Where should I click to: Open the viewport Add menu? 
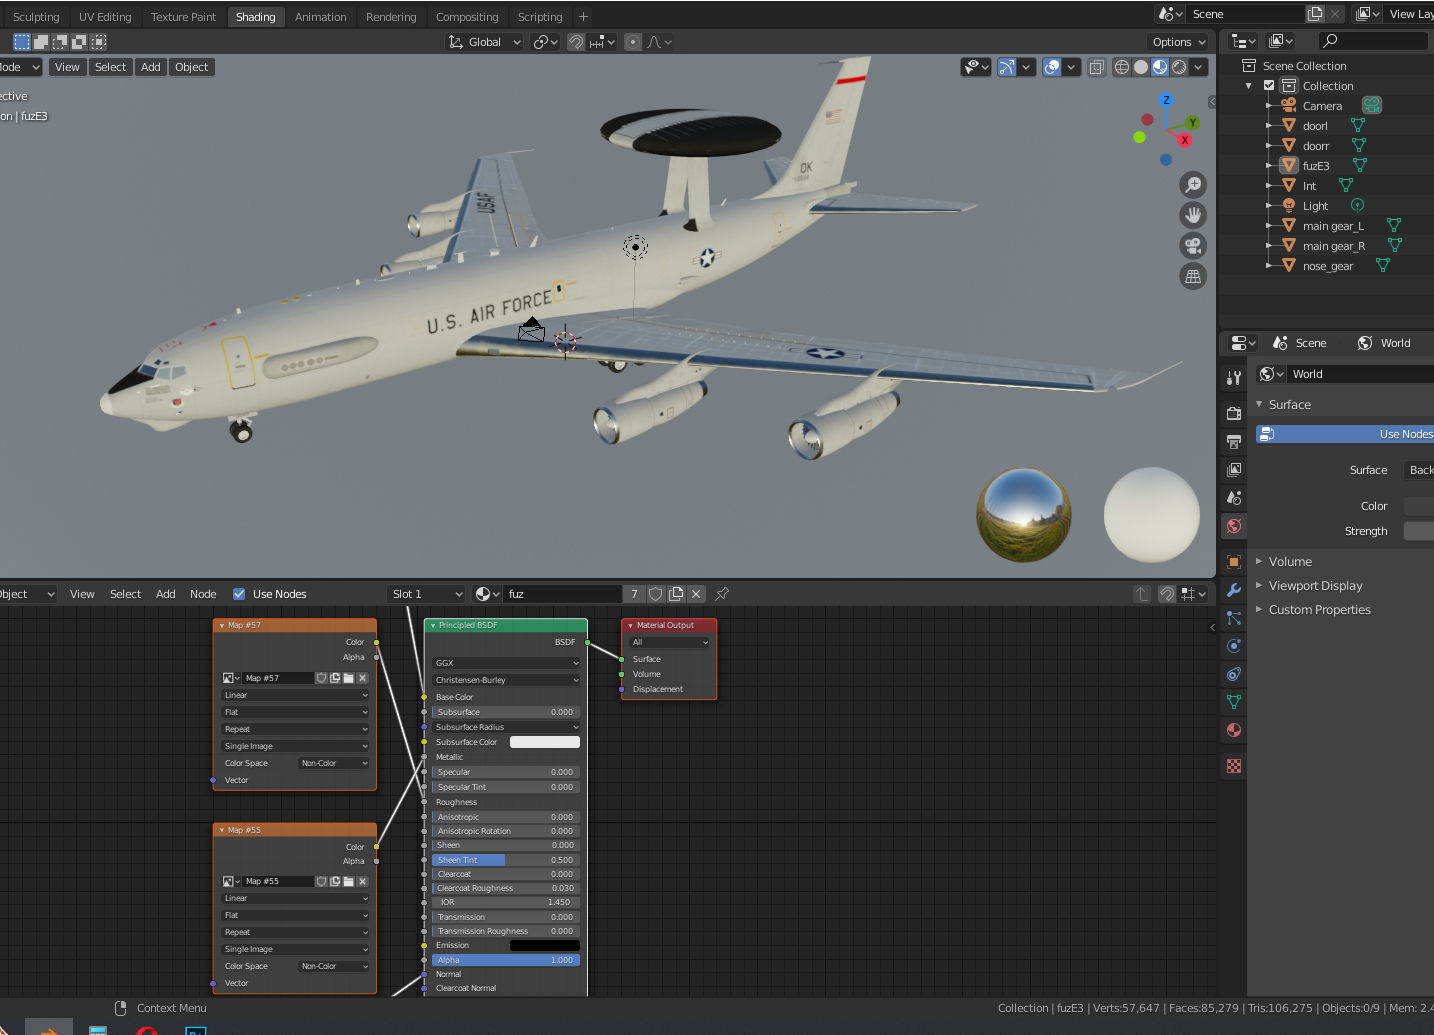pos(151,67)
